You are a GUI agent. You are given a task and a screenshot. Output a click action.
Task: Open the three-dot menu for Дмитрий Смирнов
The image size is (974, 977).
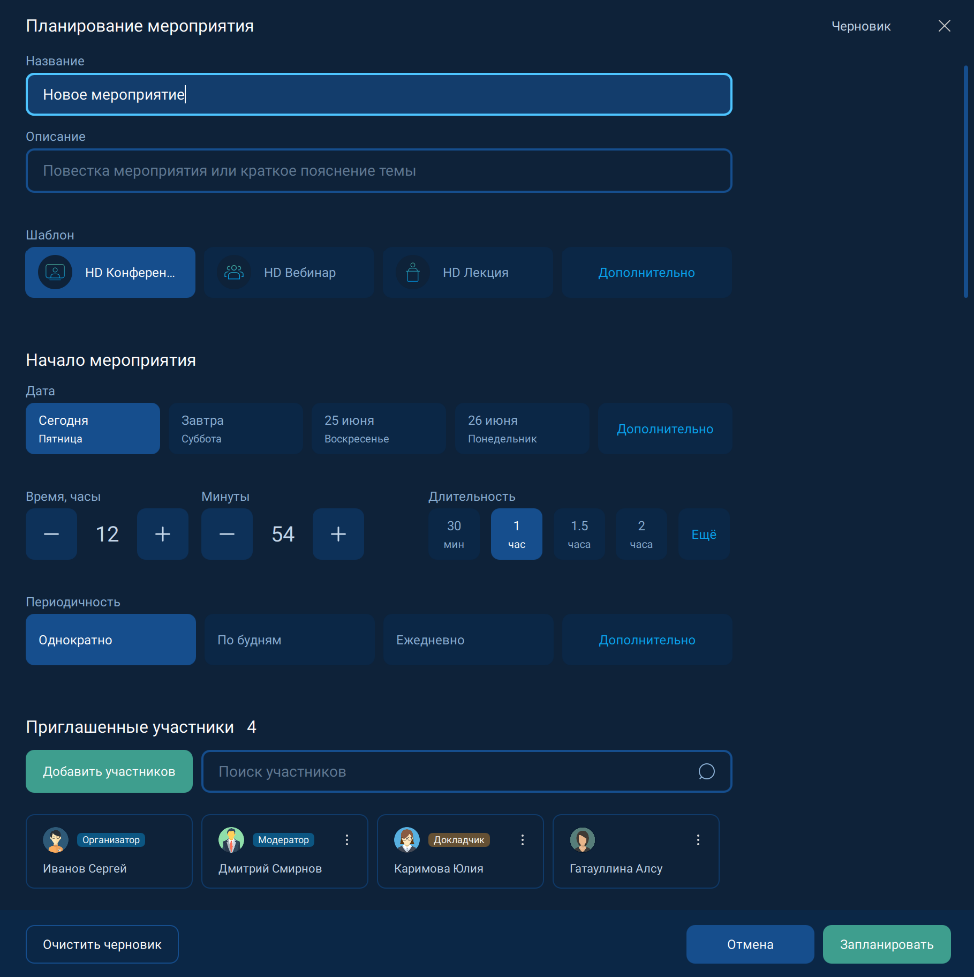(x=347, y=840)
